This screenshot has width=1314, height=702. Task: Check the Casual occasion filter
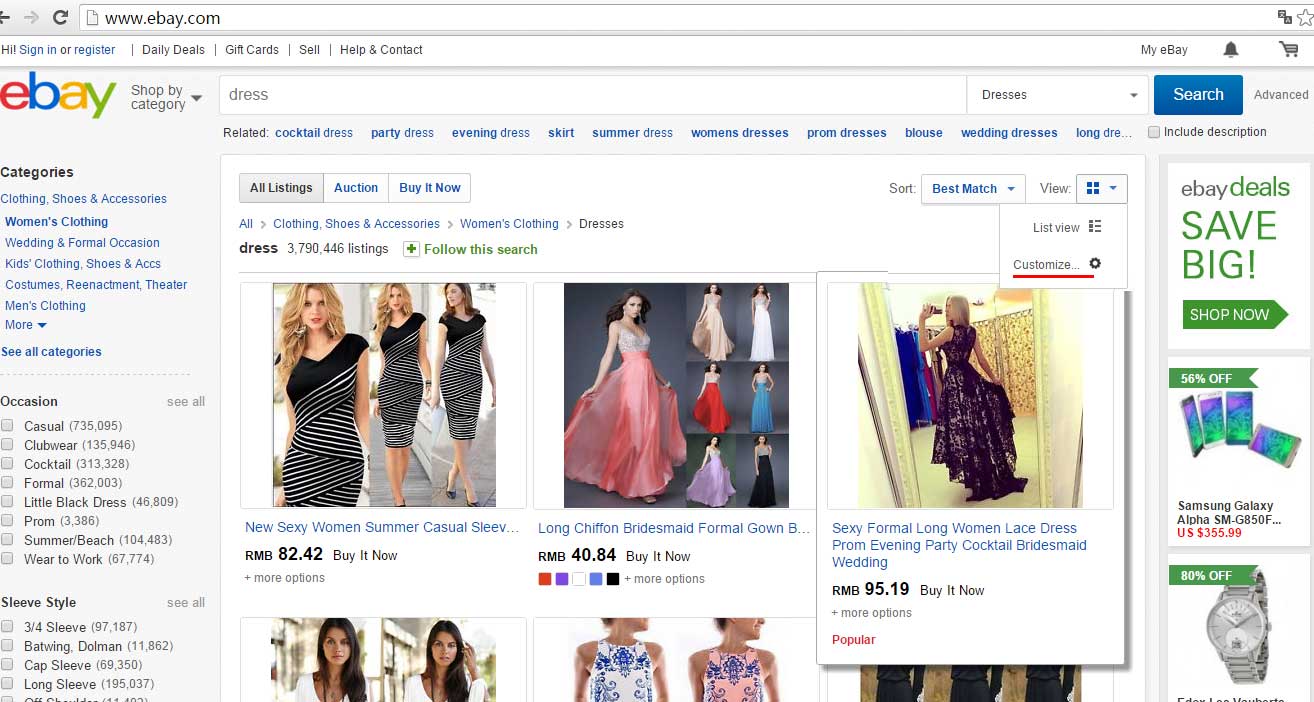click(x=7, y=426)
